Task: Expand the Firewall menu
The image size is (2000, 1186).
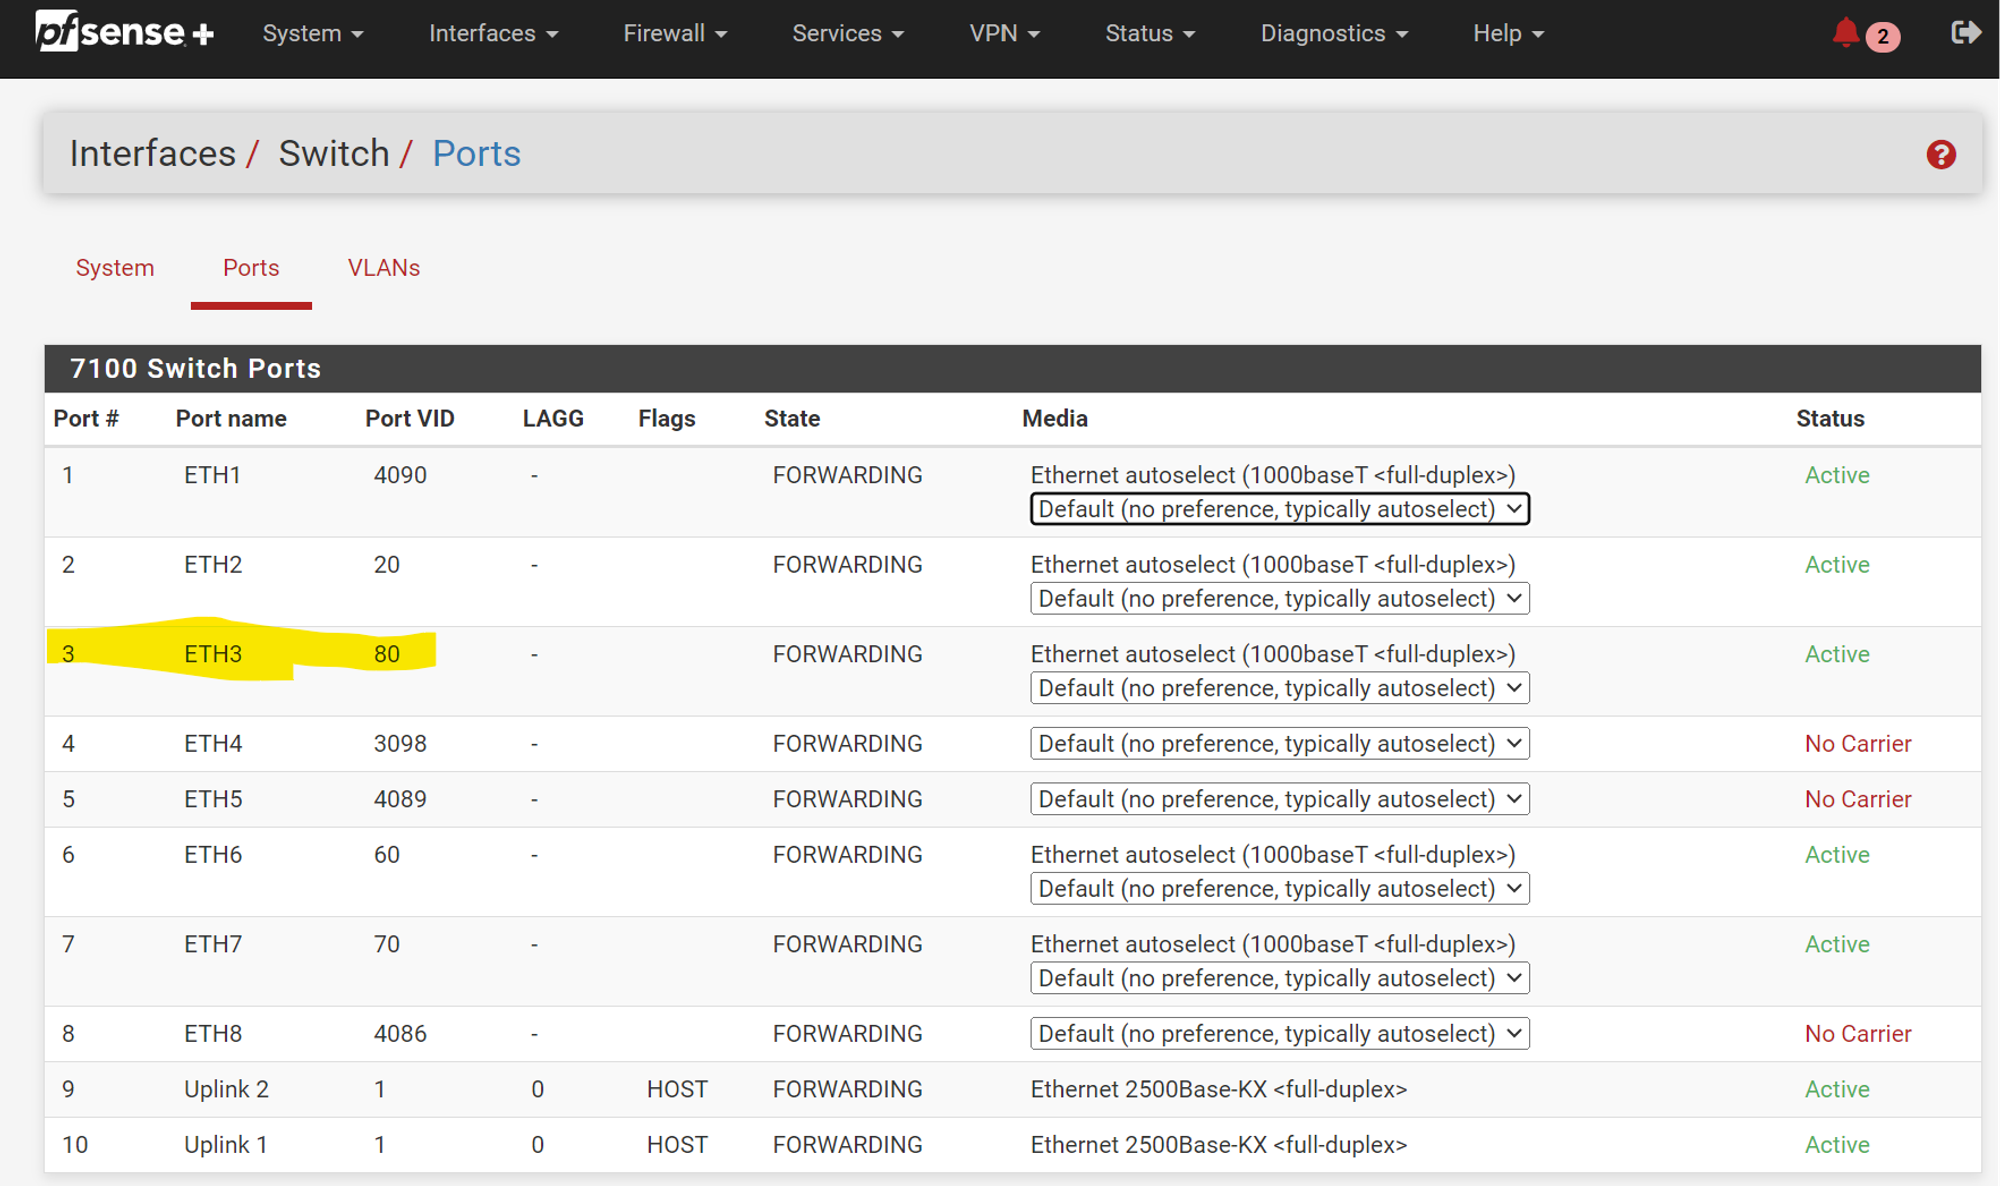Action: point(675,33)
